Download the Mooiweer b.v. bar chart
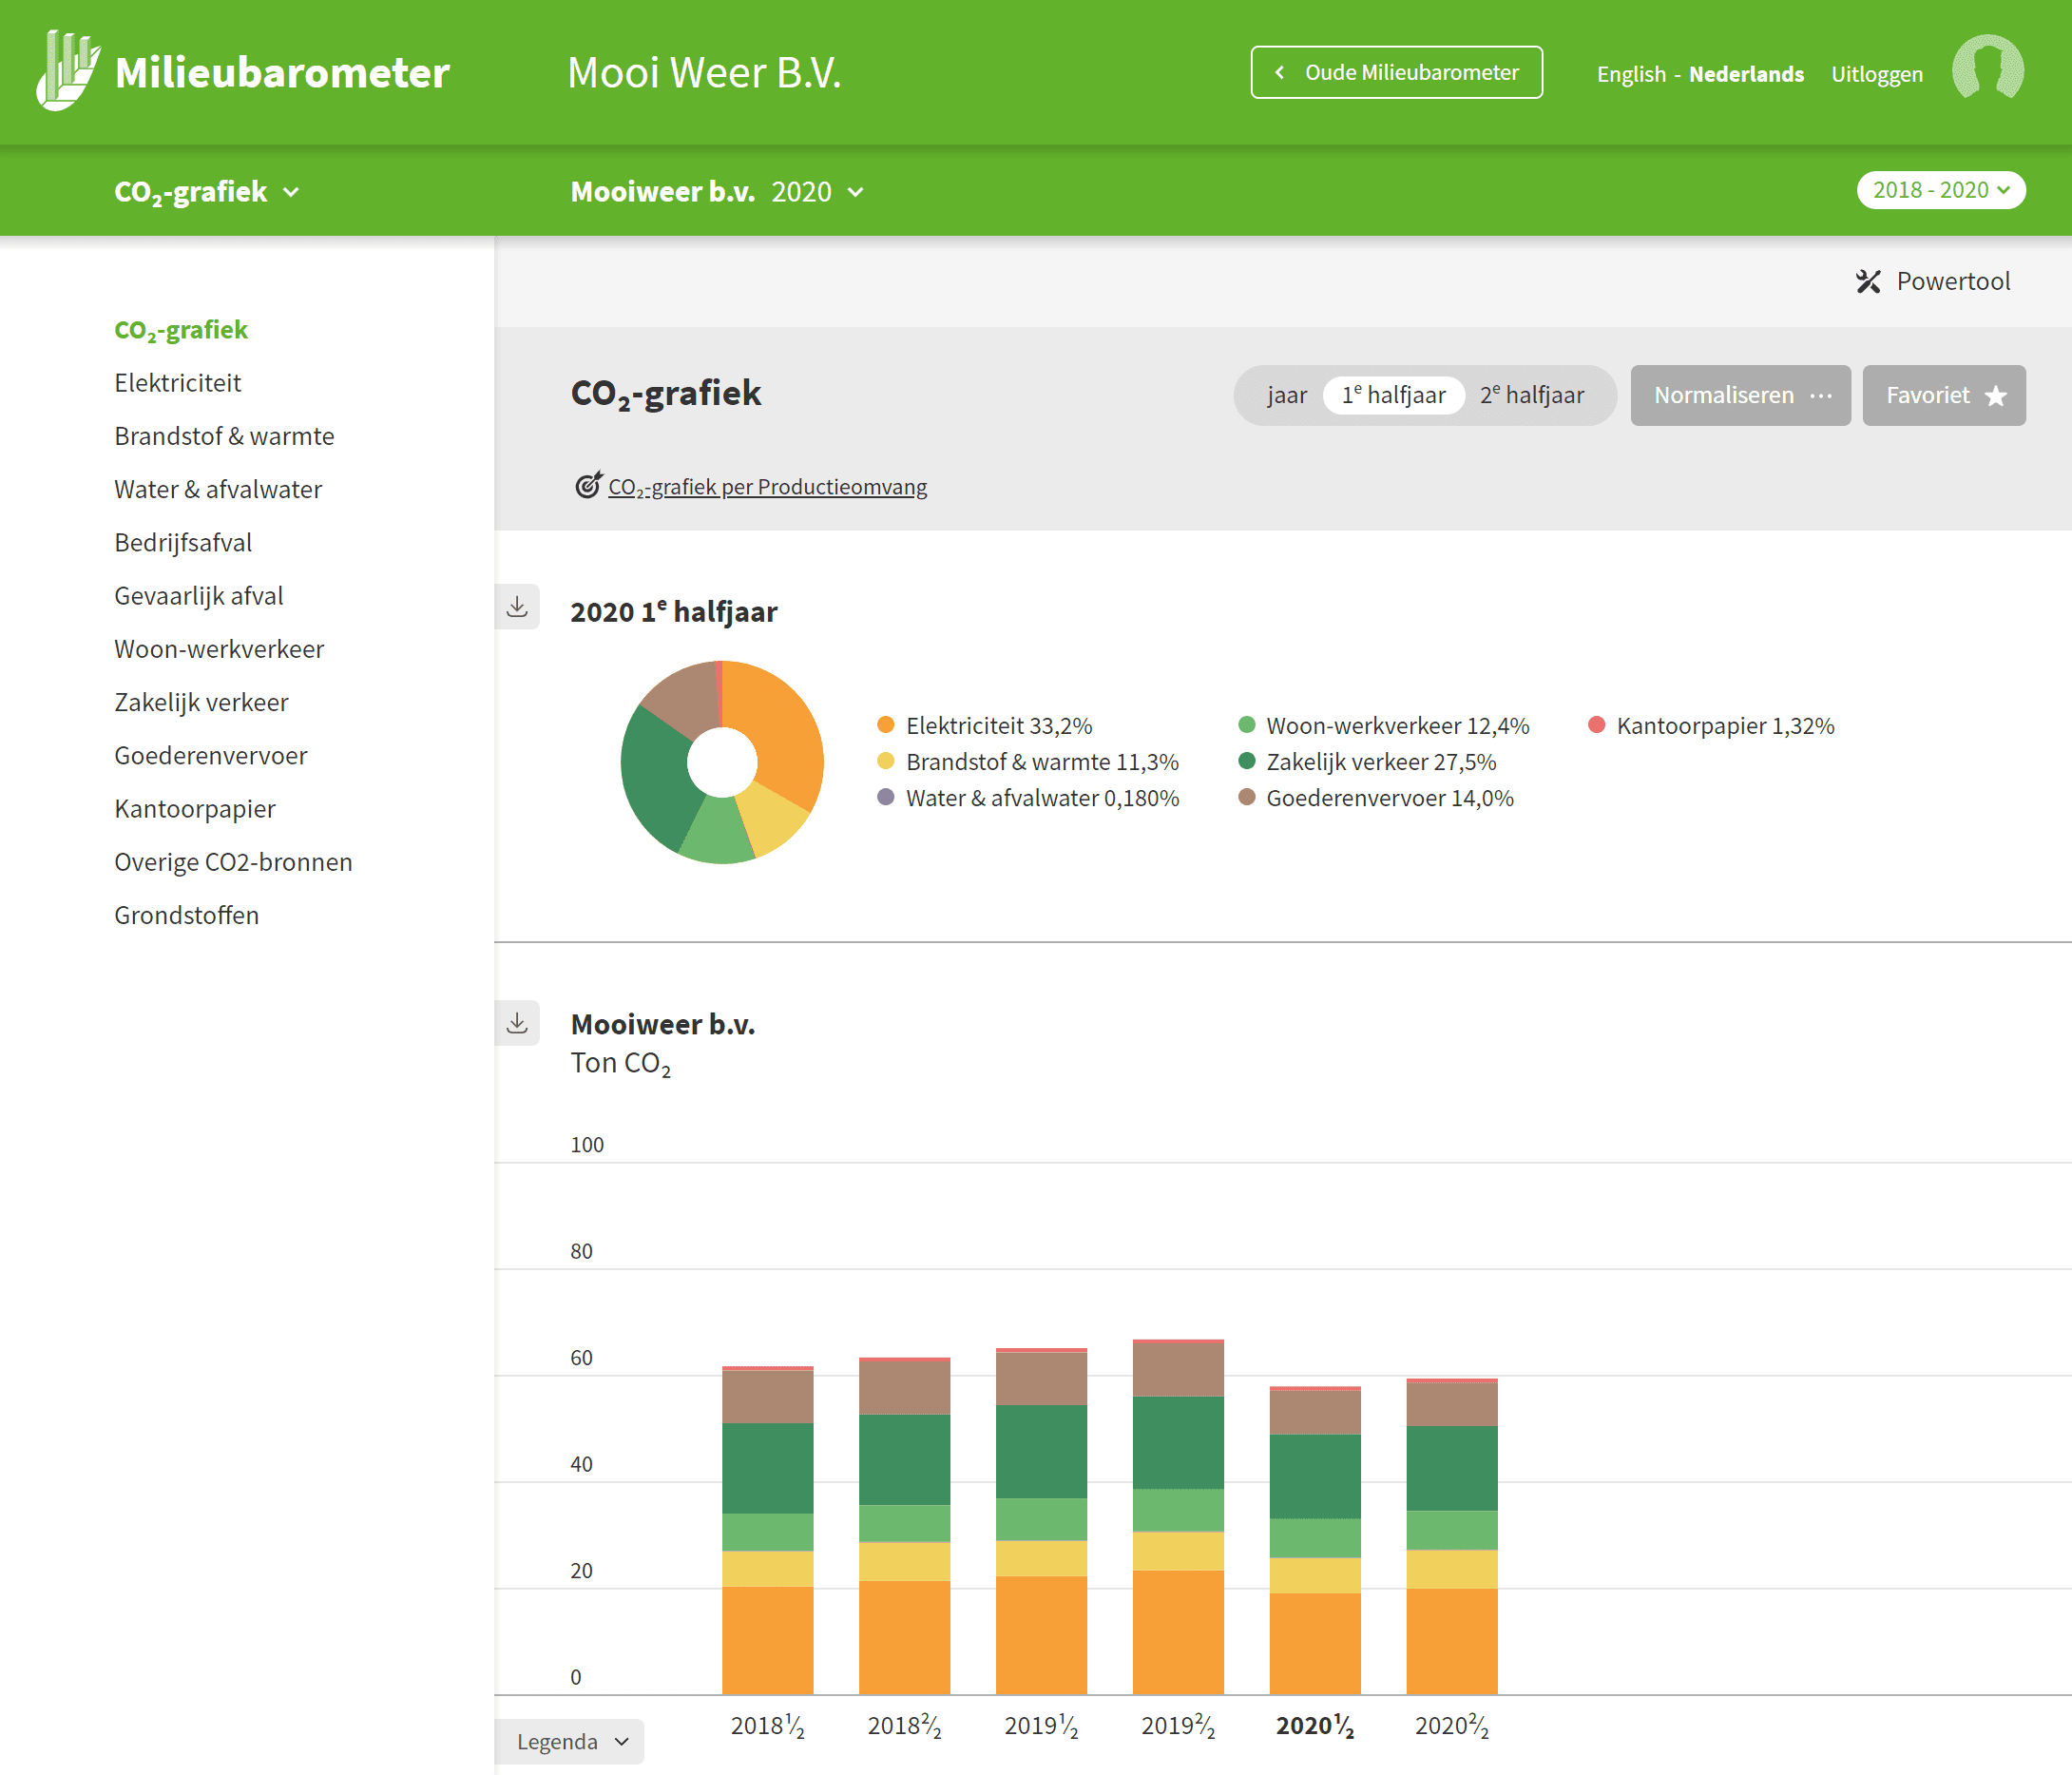This screenshot has width=2072, height=1775. 517,1023
